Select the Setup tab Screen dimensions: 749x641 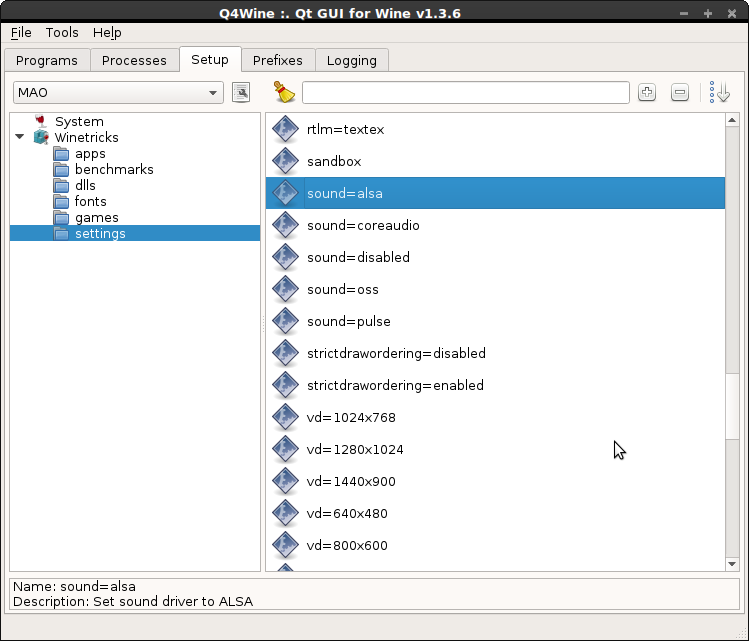click(x=210, y=59)
